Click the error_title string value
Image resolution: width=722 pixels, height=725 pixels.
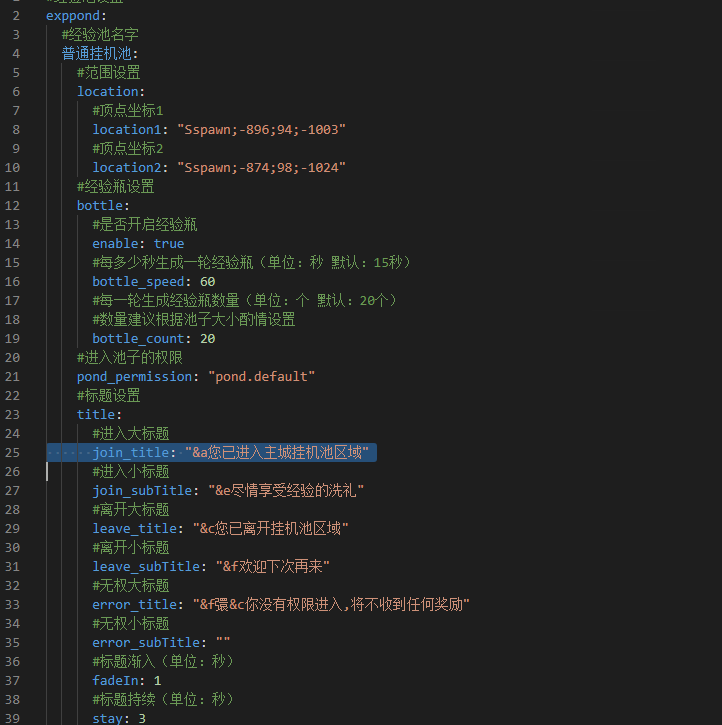pos(330,605)
